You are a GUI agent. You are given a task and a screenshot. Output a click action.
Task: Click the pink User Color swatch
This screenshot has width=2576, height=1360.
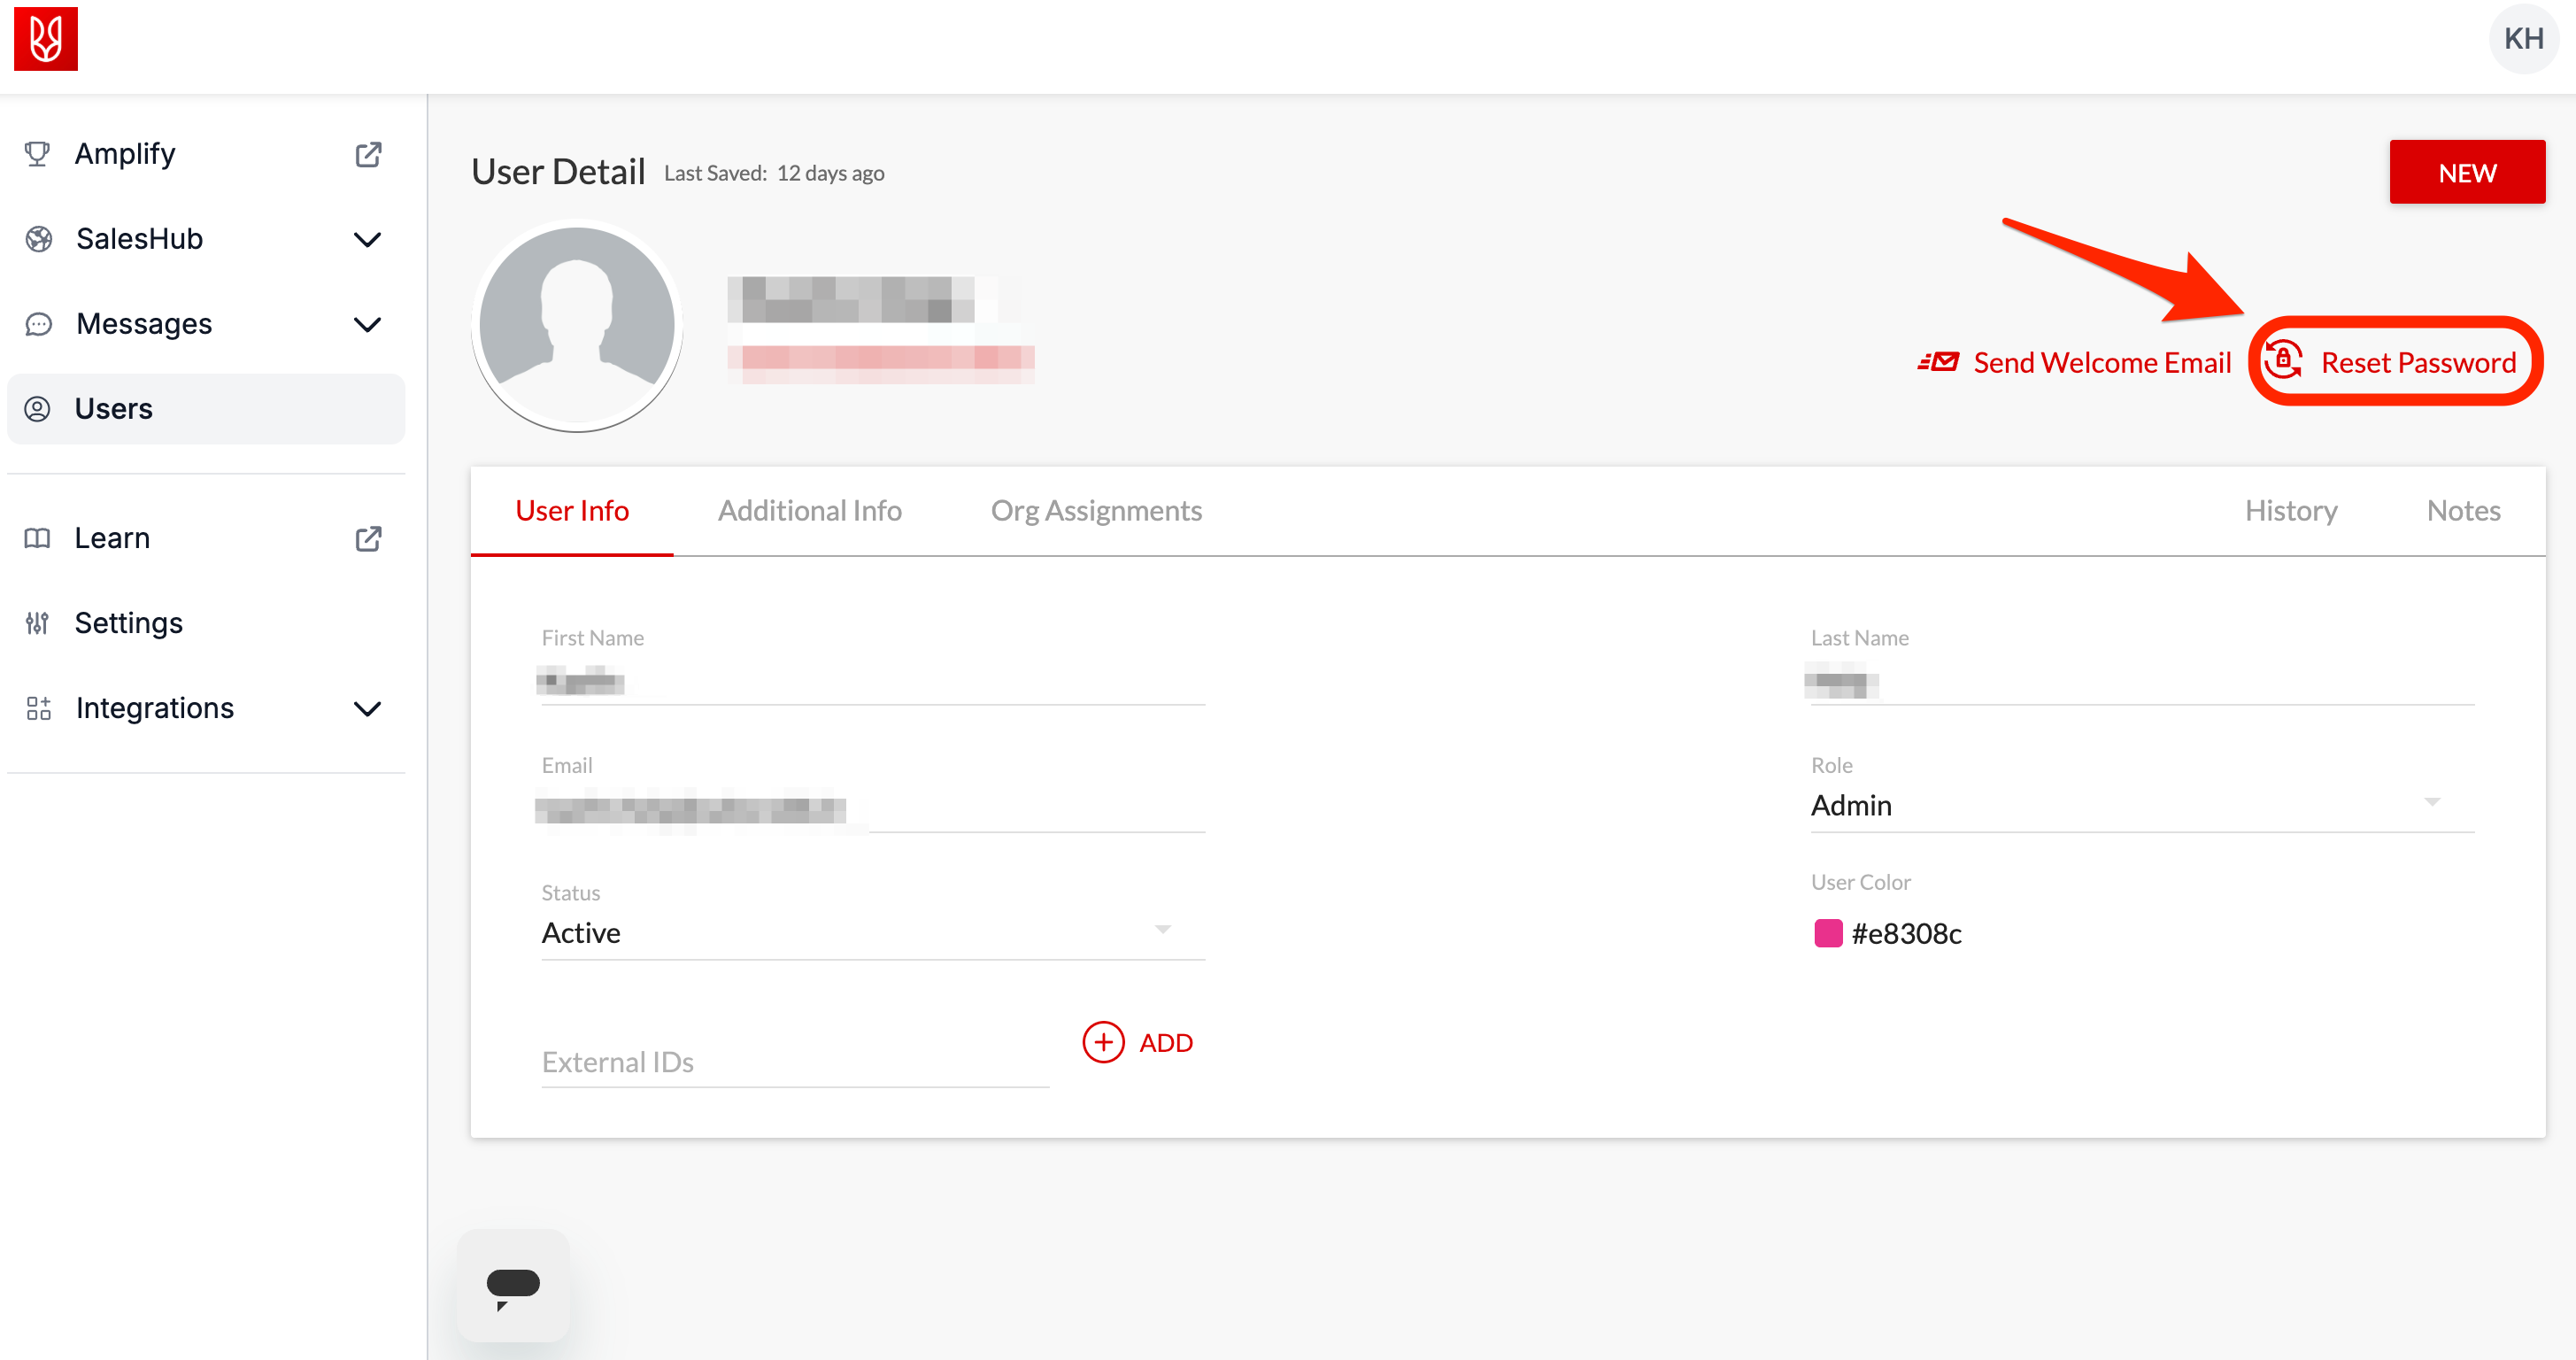[1827, 933]
